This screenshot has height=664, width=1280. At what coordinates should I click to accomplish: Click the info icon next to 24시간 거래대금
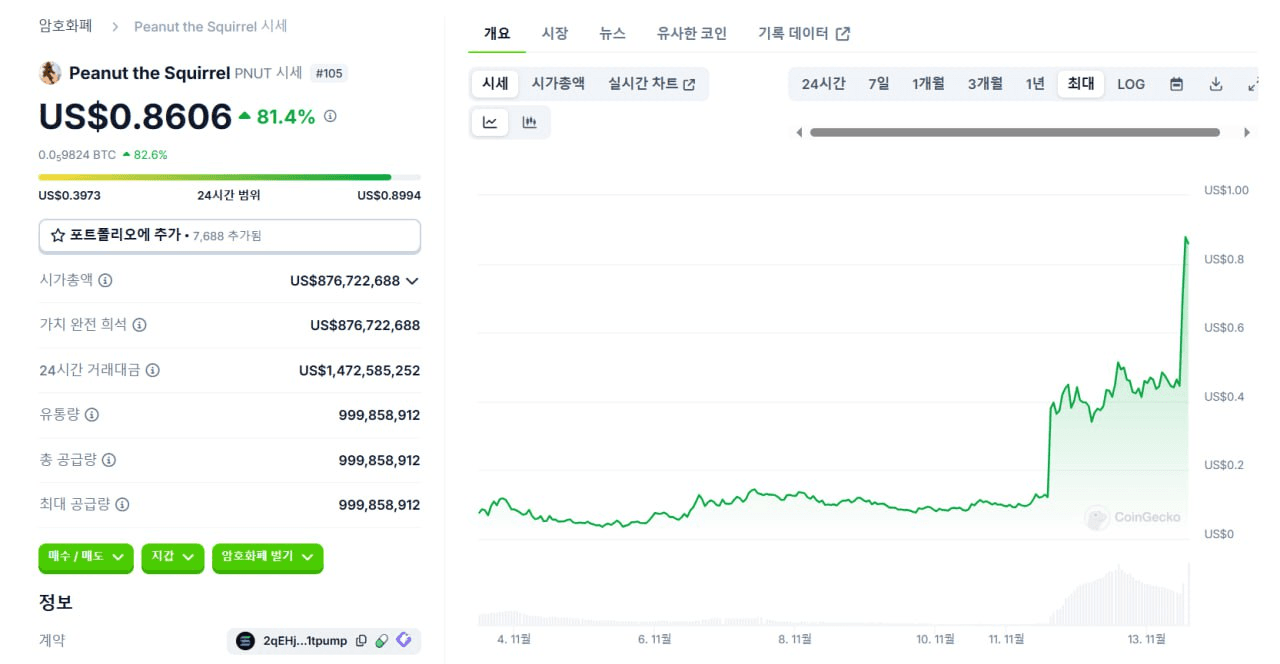152,370
